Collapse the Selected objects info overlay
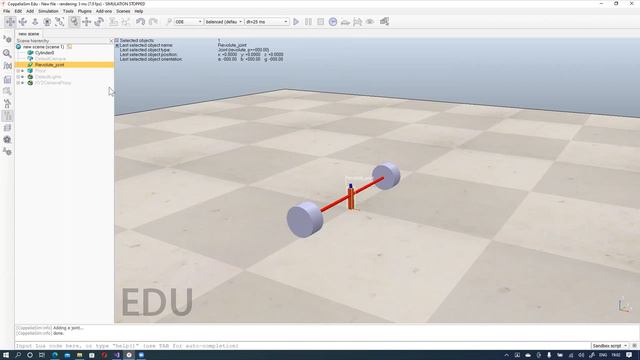This screenshot has height=360, width=640. [x=116, y=40]
